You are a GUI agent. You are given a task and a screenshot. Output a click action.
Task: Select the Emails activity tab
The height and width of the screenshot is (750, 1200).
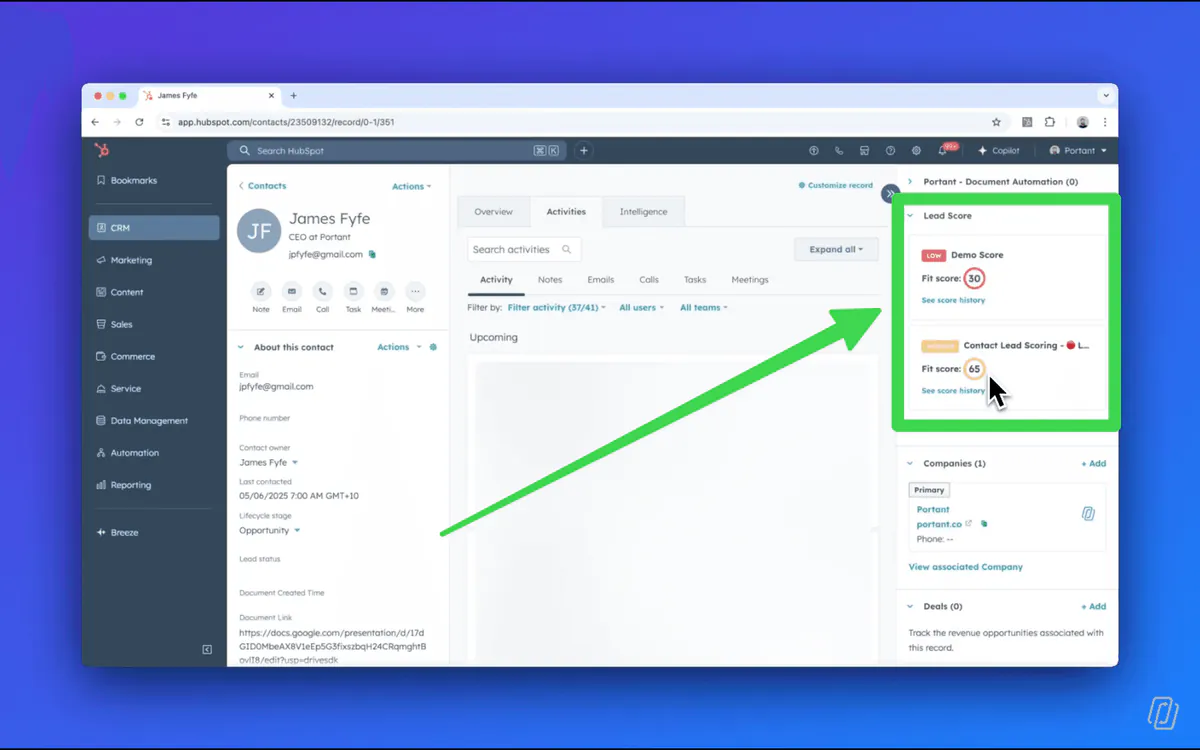pyautogui.click(x=601, y=280)
